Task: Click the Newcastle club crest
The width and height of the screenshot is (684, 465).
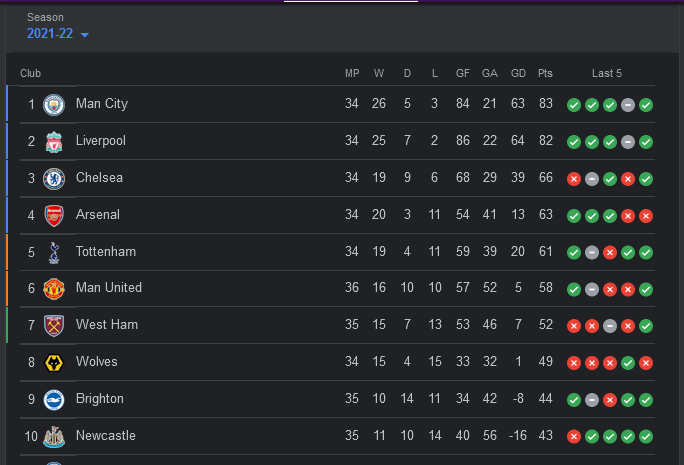Action: [x=54, y=437]
